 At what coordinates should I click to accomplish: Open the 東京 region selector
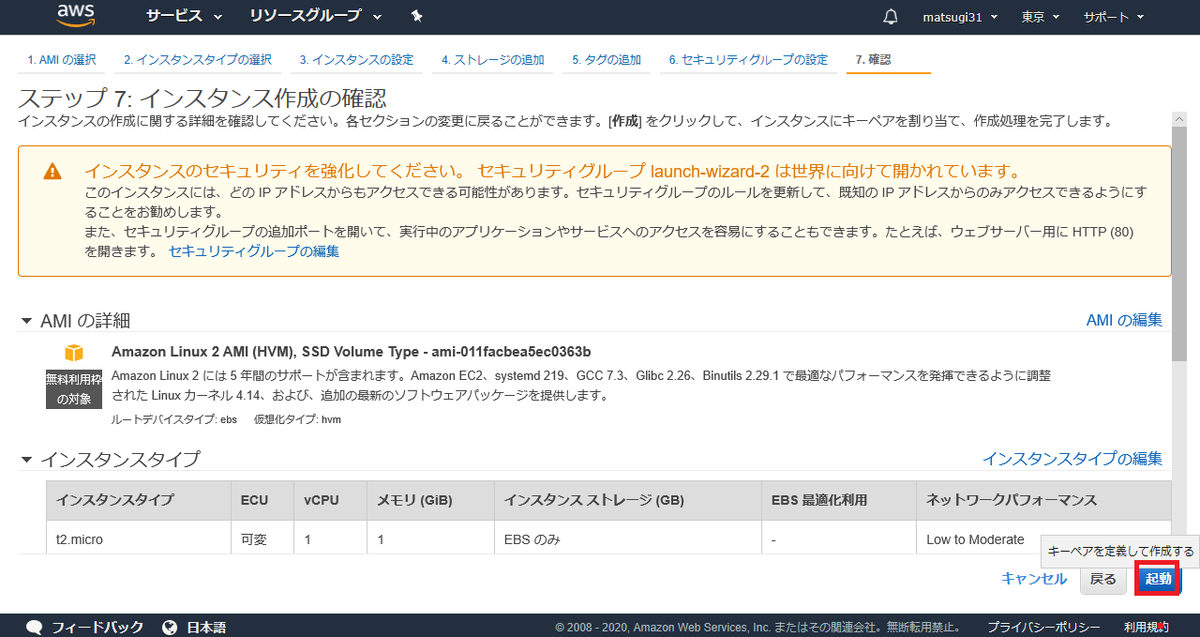(x=1040, y=17)
